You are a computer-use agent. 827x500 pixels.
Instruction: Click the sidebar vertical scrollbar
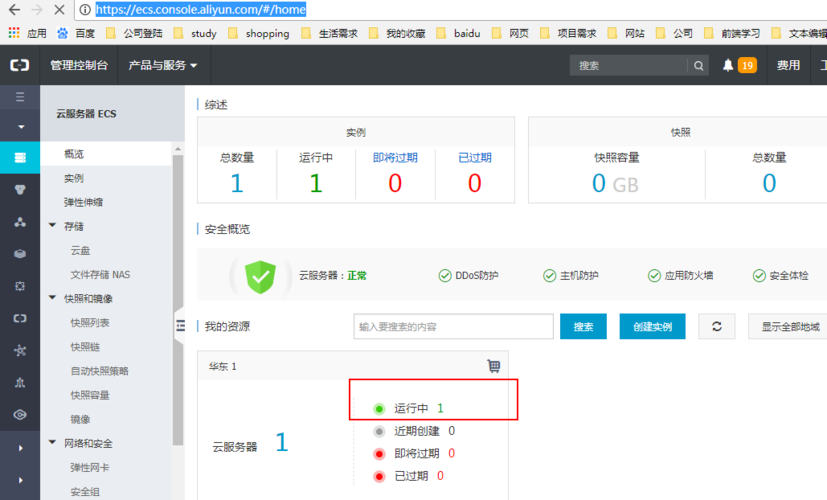178,298
